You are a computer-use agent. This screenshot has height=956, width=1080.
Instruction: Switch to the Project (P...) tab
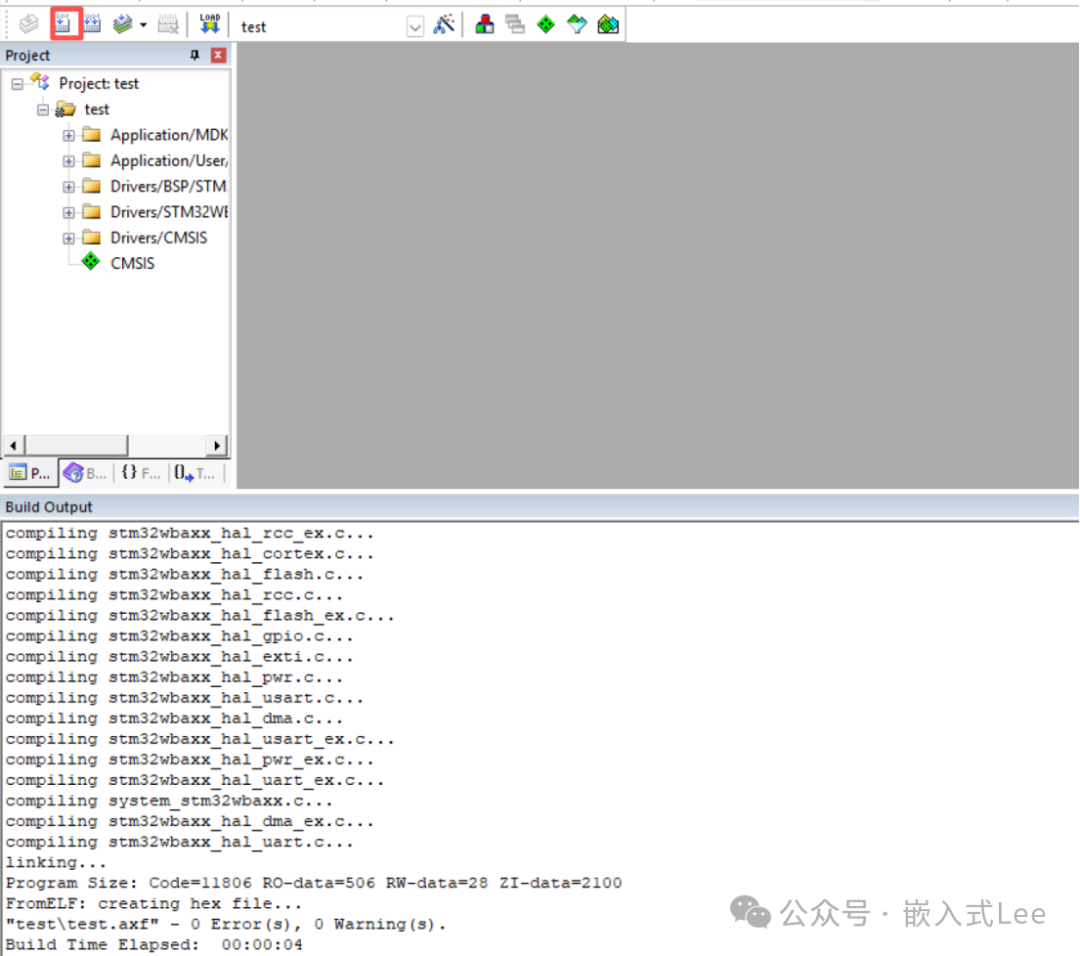click(x=30, y=473)
